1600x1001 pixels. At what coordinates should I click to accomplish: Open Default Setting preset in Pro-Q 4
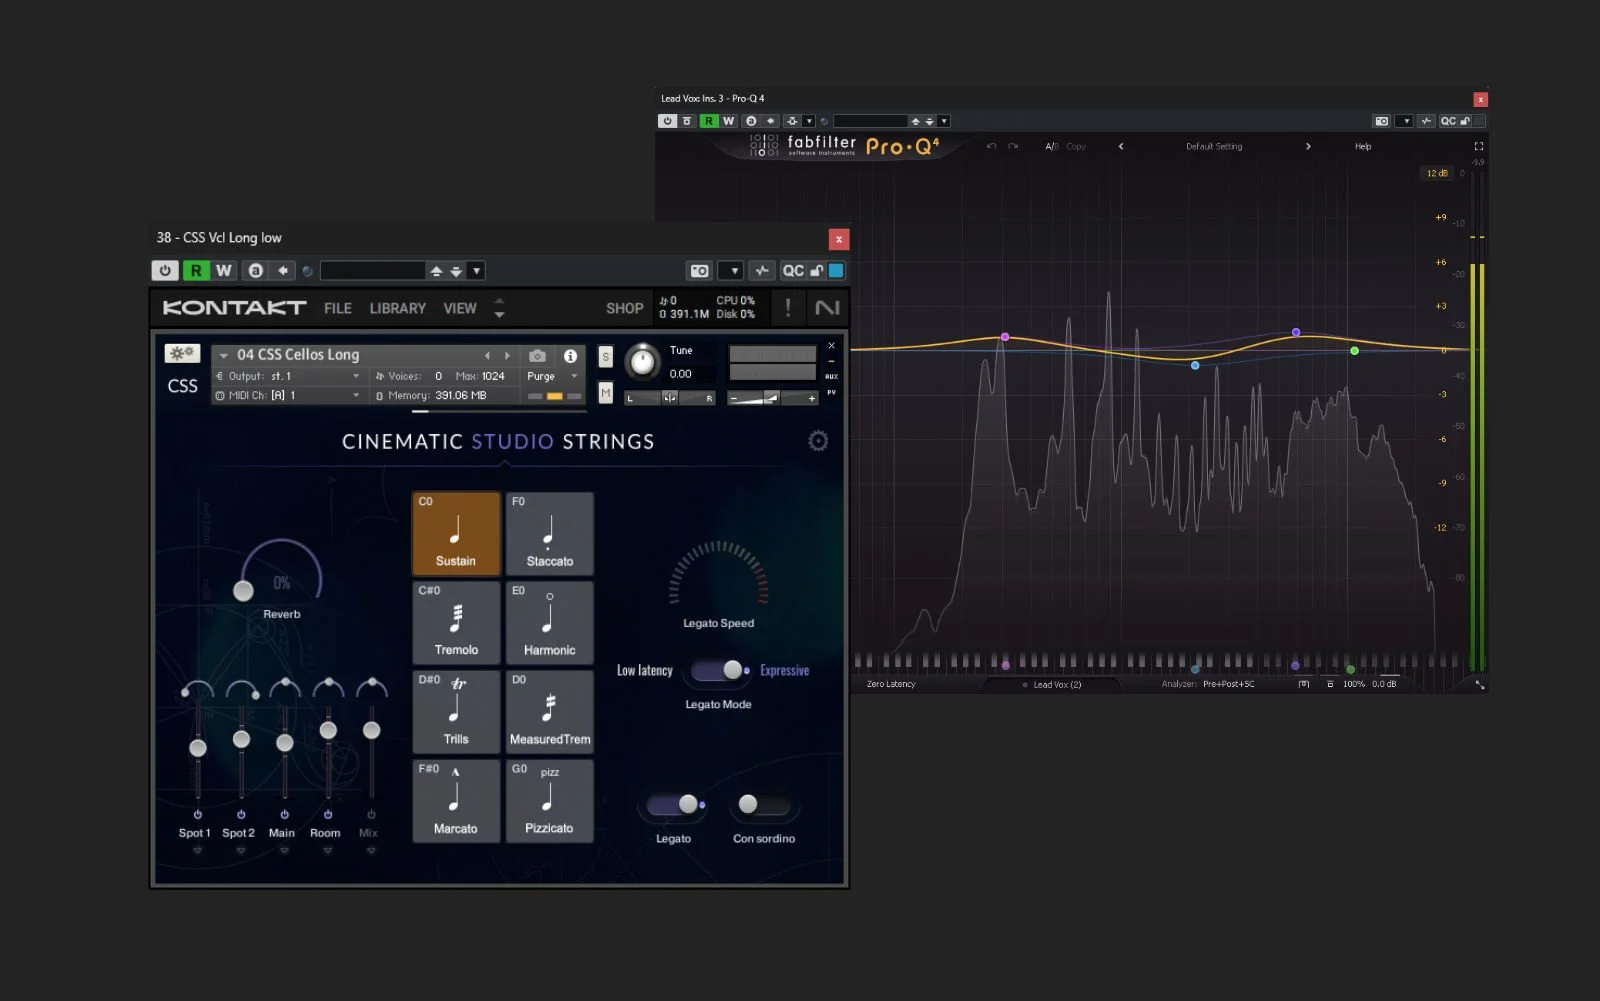pyautogui.click(x=1214, y=146)
